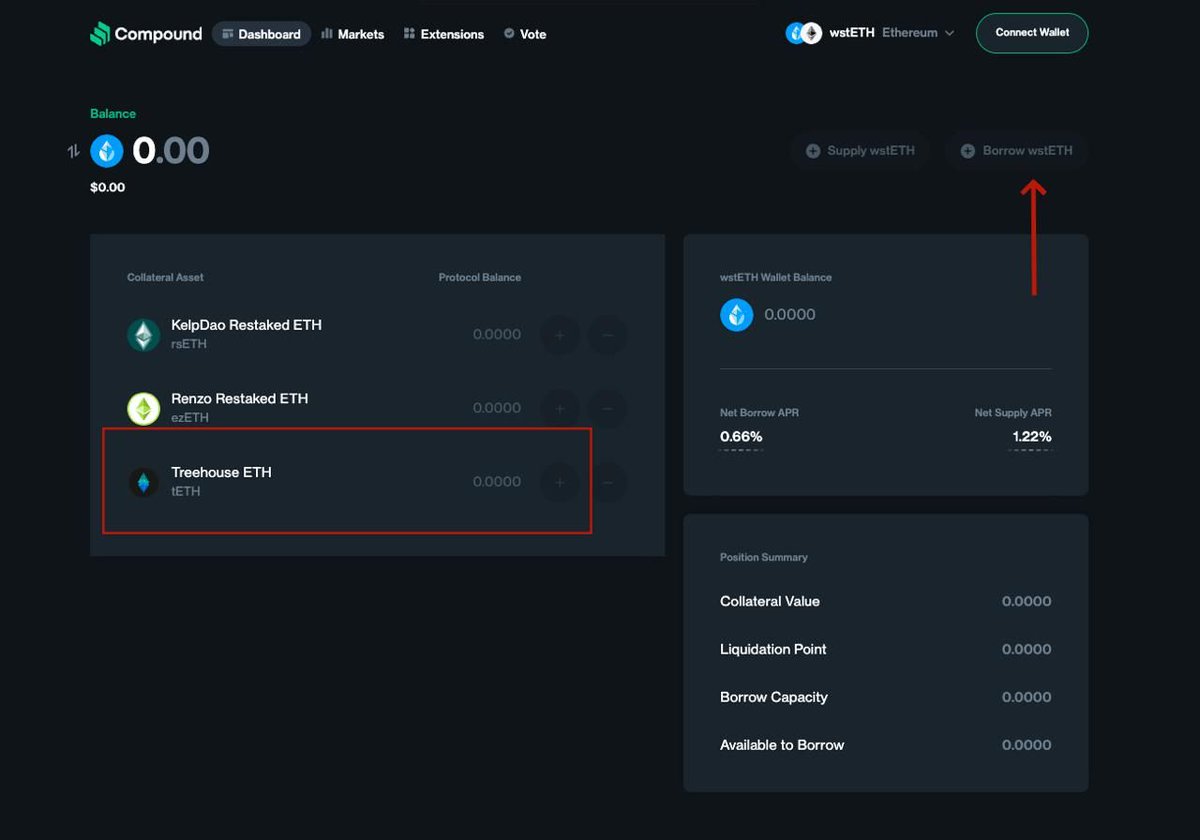Click the Liquidation Point row label

[x=773, y=649]
